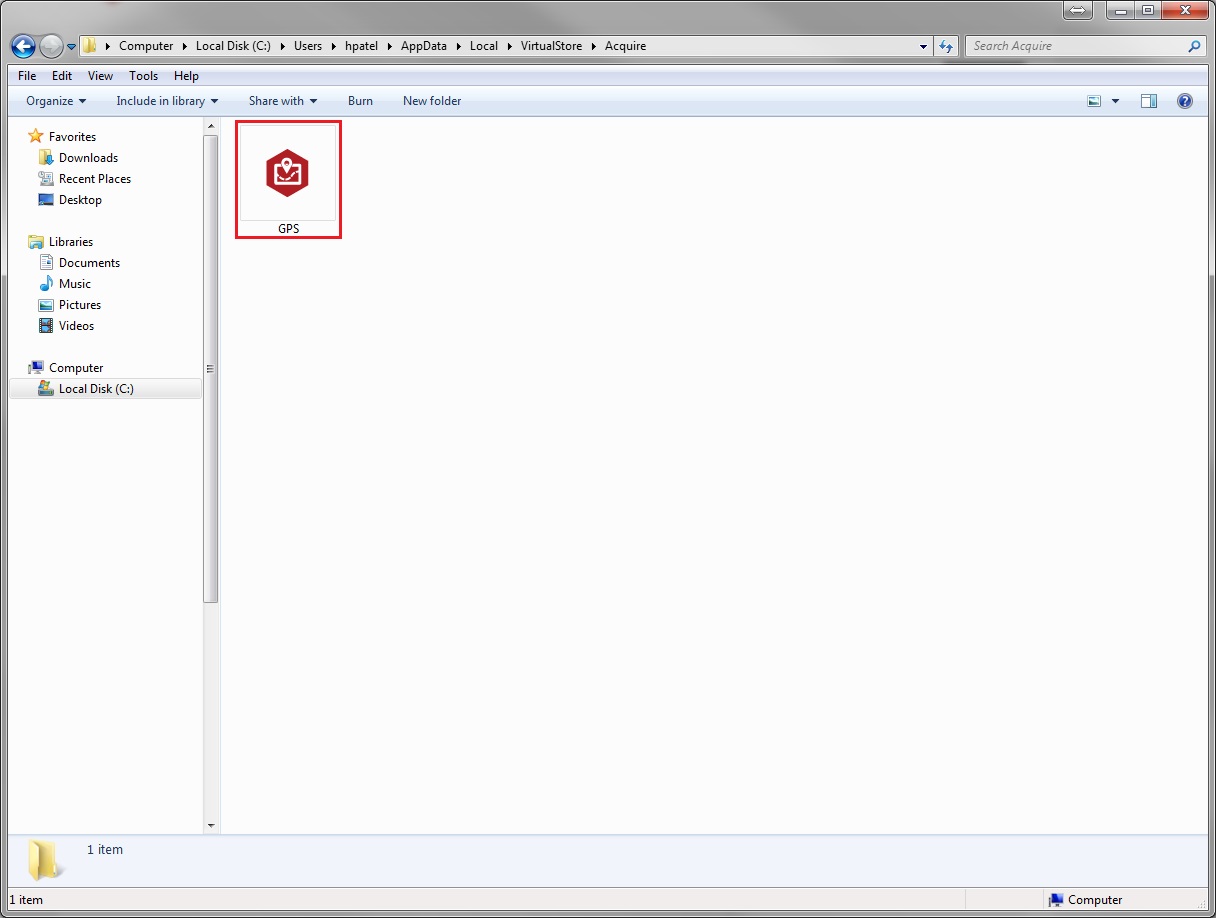Click navigation pane scrollbar down arrow

click(x=211, y=826)
